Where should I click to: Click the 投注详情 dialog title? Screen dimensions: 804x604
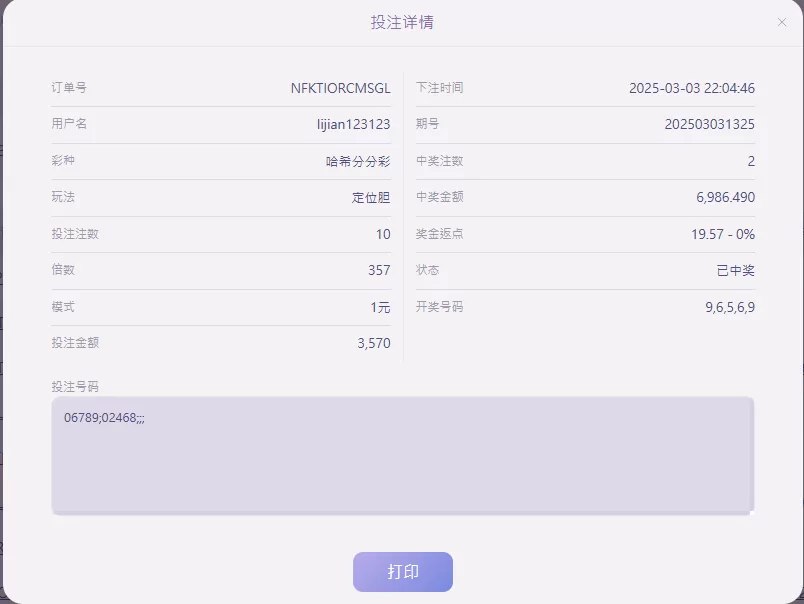[x=402, y=22]
